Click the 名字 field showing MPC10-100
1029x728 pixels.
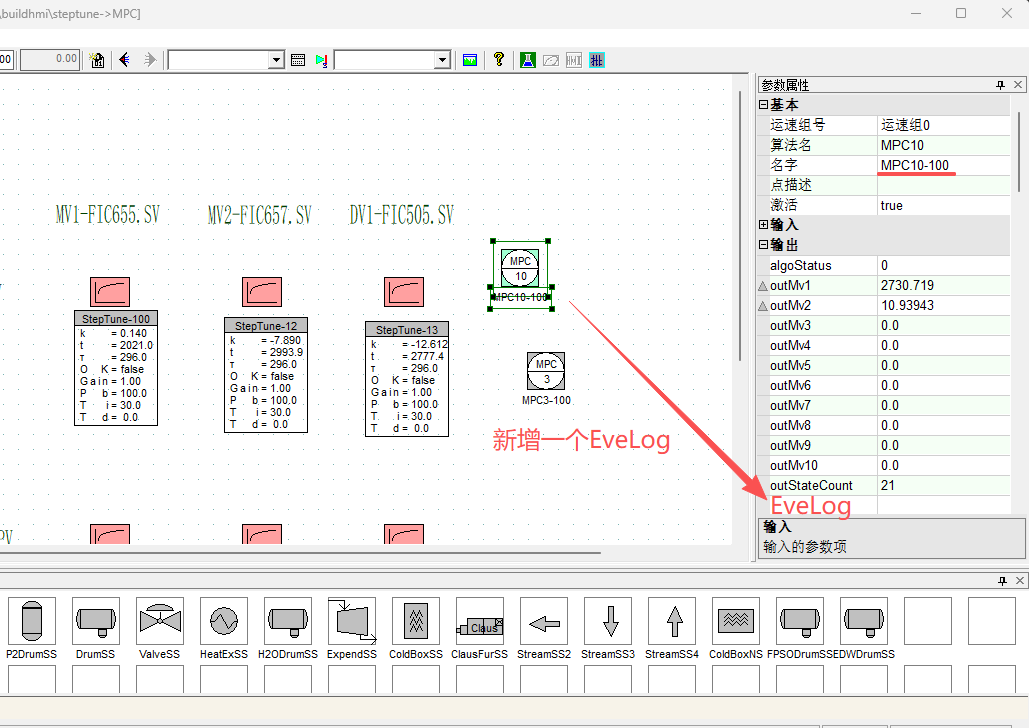click(x=942, y=165)
